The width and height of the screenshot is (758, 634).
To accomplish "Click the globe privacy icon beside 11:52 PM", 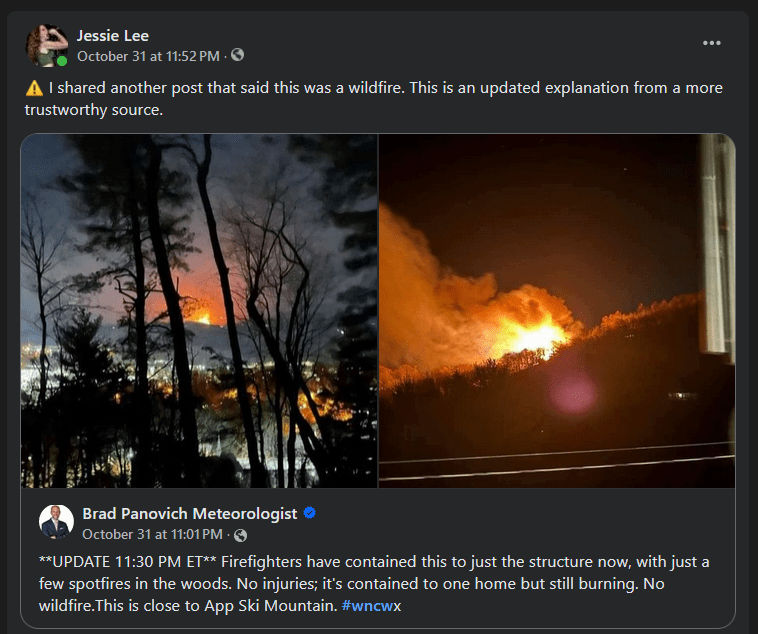I will pos(237,55).
